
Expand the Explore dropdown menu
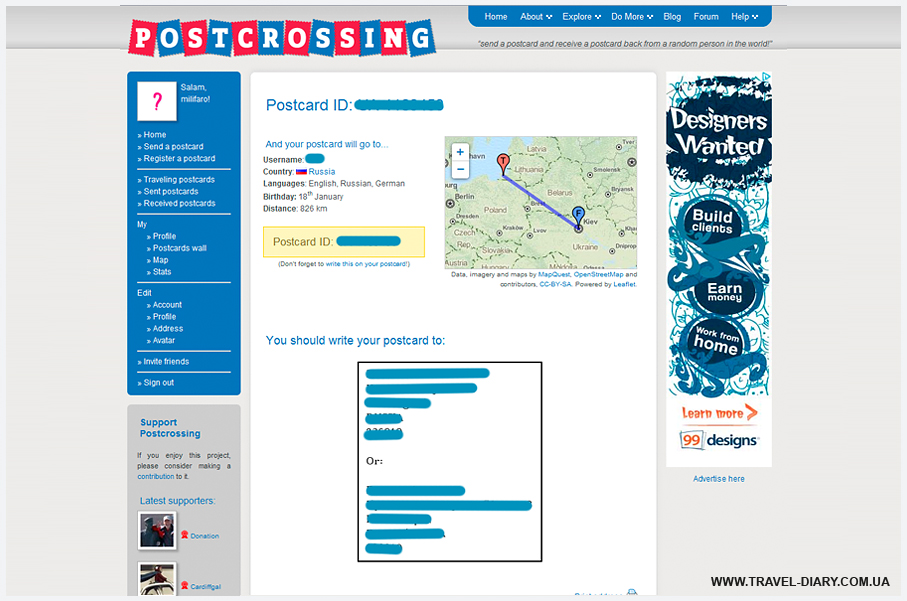pos(581,17)
